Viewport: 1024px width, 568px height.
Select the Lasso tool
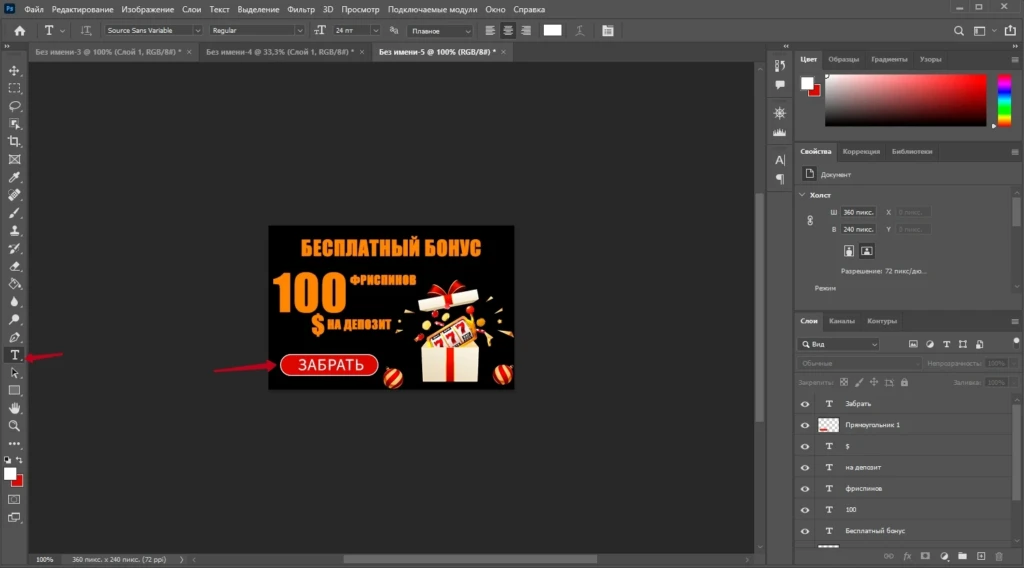14,106
